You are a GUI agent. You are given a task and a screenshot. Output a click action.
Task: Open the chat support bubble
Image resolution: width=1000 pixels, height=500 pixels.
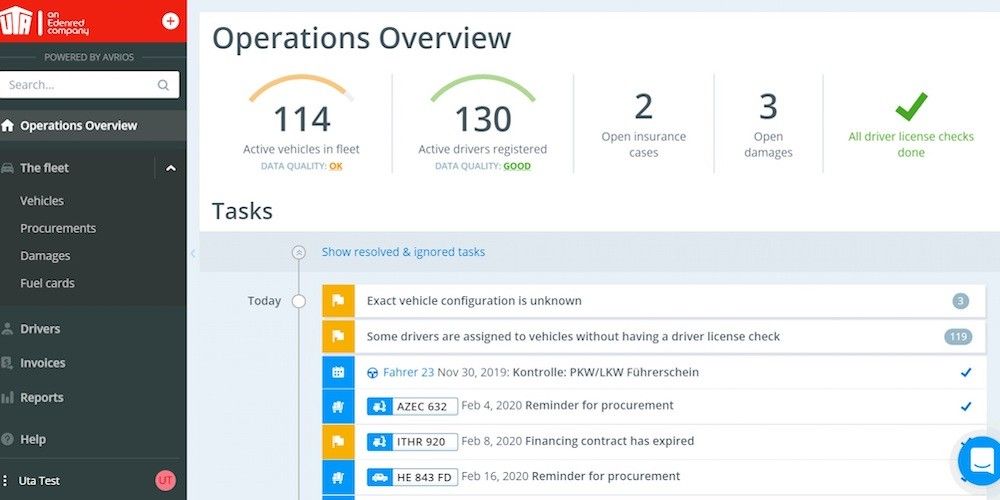(x=978, y=460)
